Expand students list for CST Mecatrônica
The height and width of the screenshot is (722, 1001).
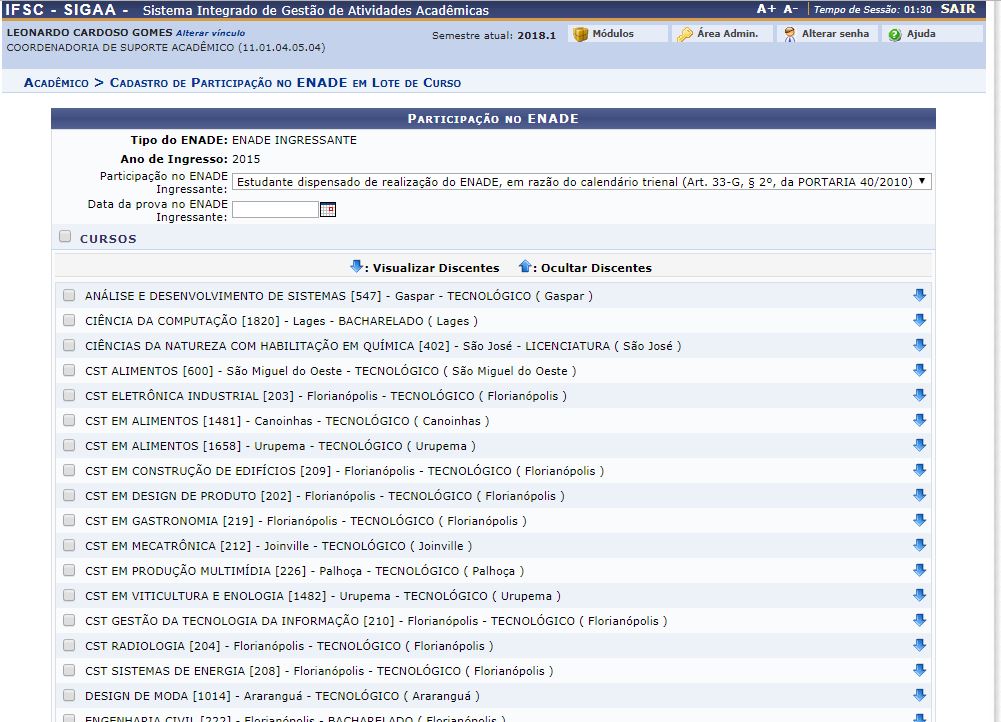point(919,546)
